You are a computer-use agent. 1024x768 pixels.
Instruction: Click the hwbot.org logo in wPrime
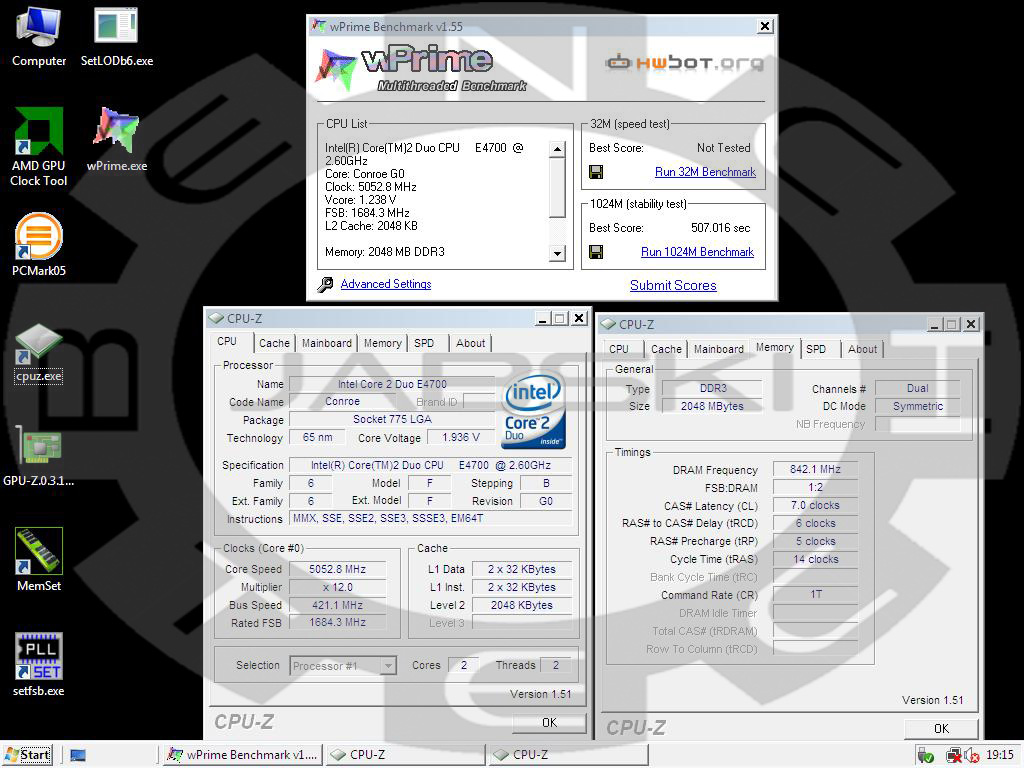click(x=684, y=63)
